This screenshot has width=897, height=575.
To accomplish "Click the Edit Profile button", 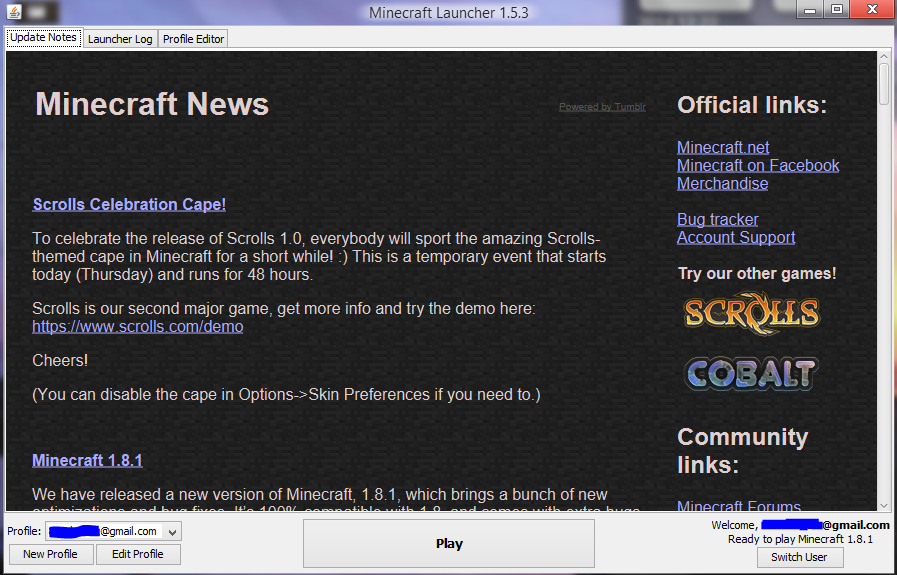I will coord(138,554).
